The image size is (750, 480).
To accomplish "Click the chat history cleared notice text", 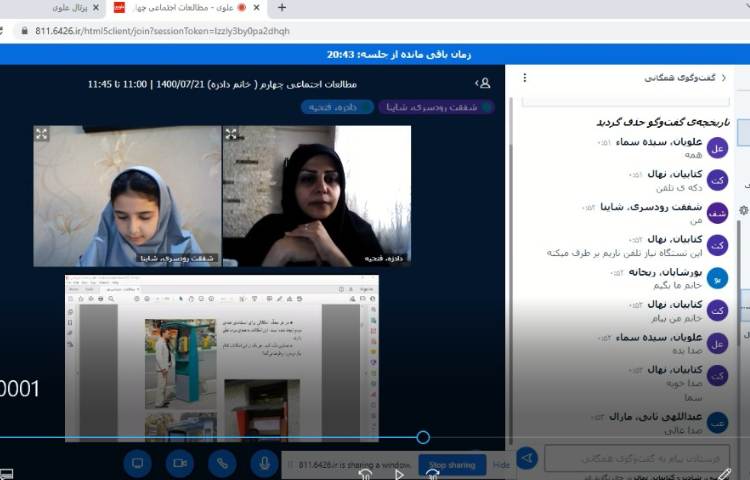I will click(x=663, y=122).
